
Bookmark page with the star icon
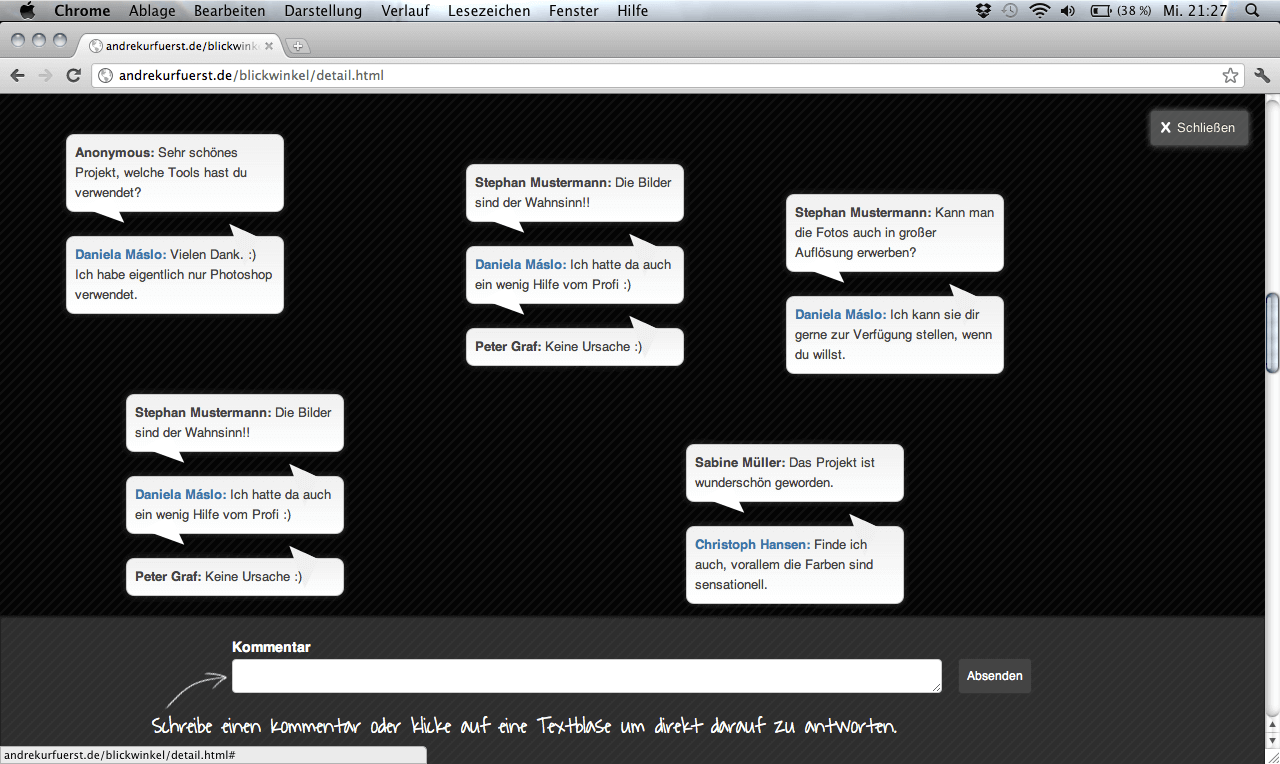click(1230, 75)
